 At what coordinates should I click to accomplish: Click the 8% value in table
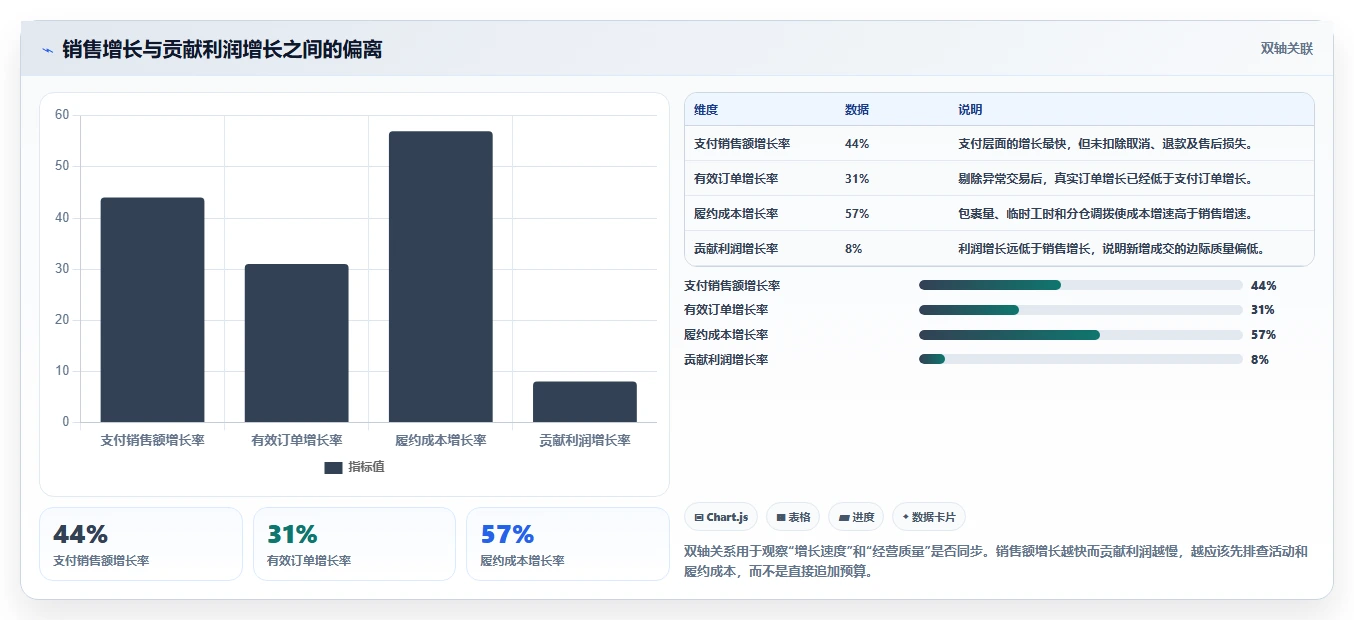point(853,249)
